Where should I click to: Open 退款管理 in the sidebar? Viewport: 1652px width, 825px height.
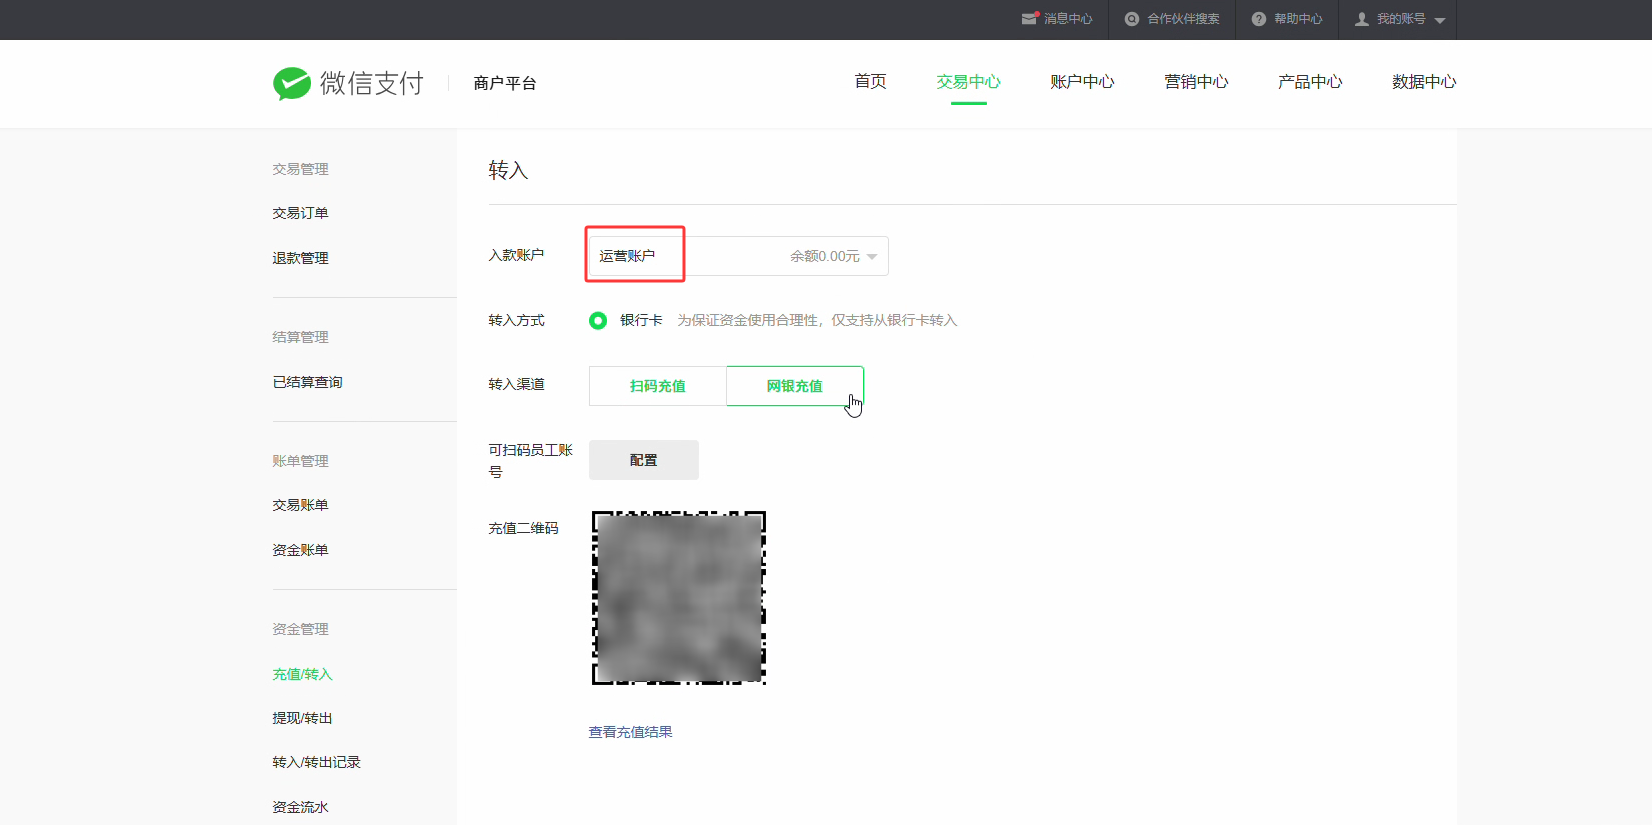click(300, 258)
